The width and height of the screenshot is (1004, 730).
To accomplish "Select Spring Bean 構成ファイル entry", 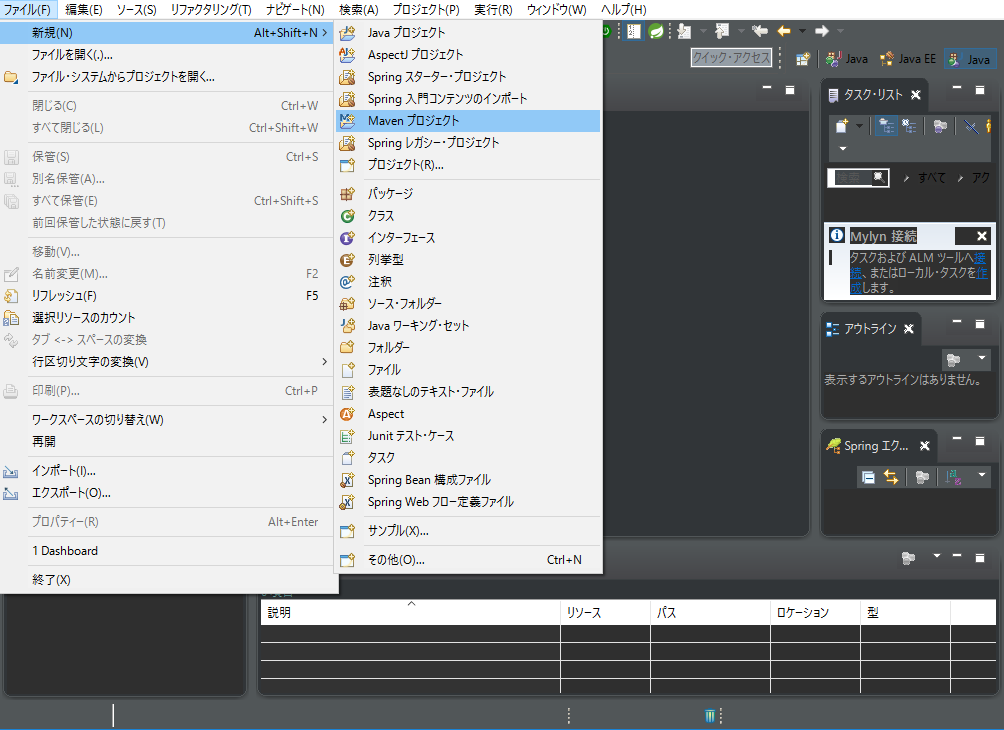I will click(x=468, y=480).
